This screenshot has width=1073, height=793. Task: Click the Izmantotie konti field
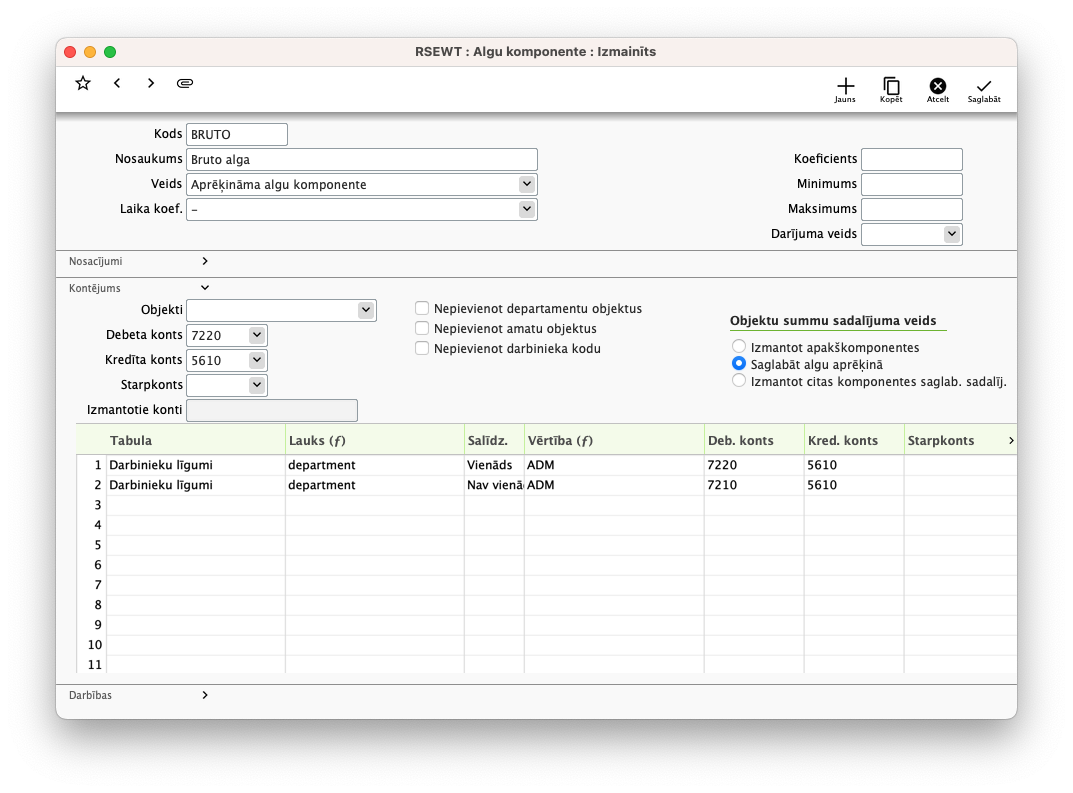click(272, 411)
